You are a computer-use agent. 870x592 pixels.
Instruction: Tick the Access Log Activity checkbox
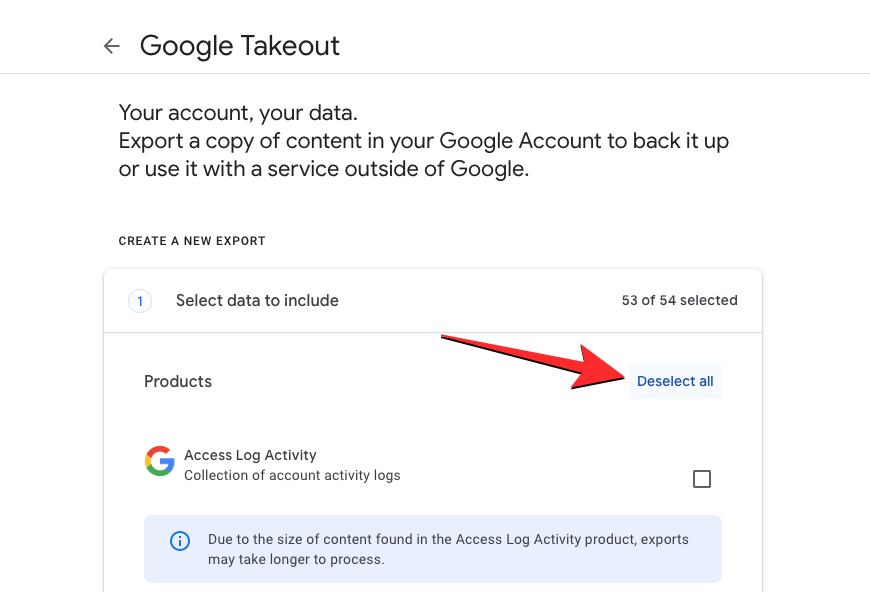(x=702, y=479)
